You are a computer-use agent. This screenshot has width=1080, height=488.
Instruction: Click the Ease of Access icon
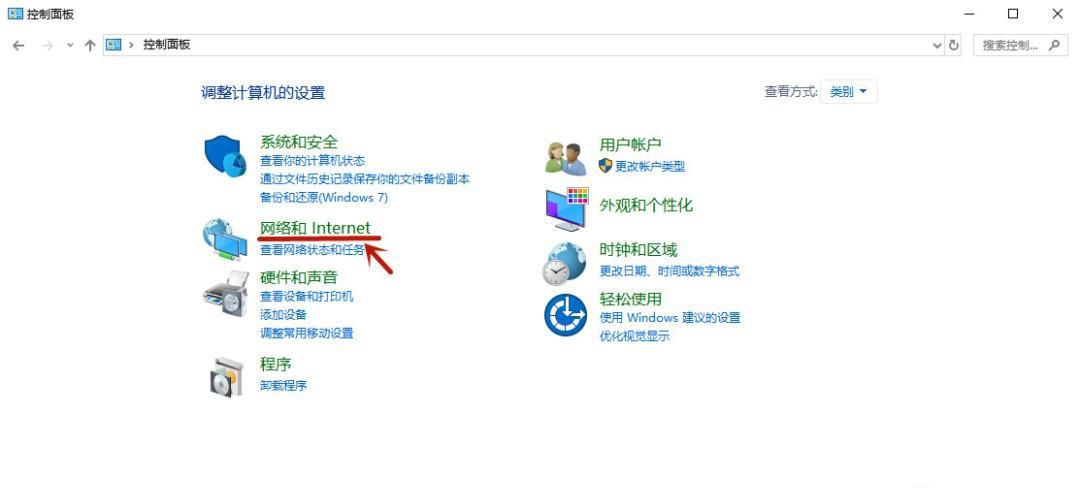pyautogui.click(x=565, y=316)
